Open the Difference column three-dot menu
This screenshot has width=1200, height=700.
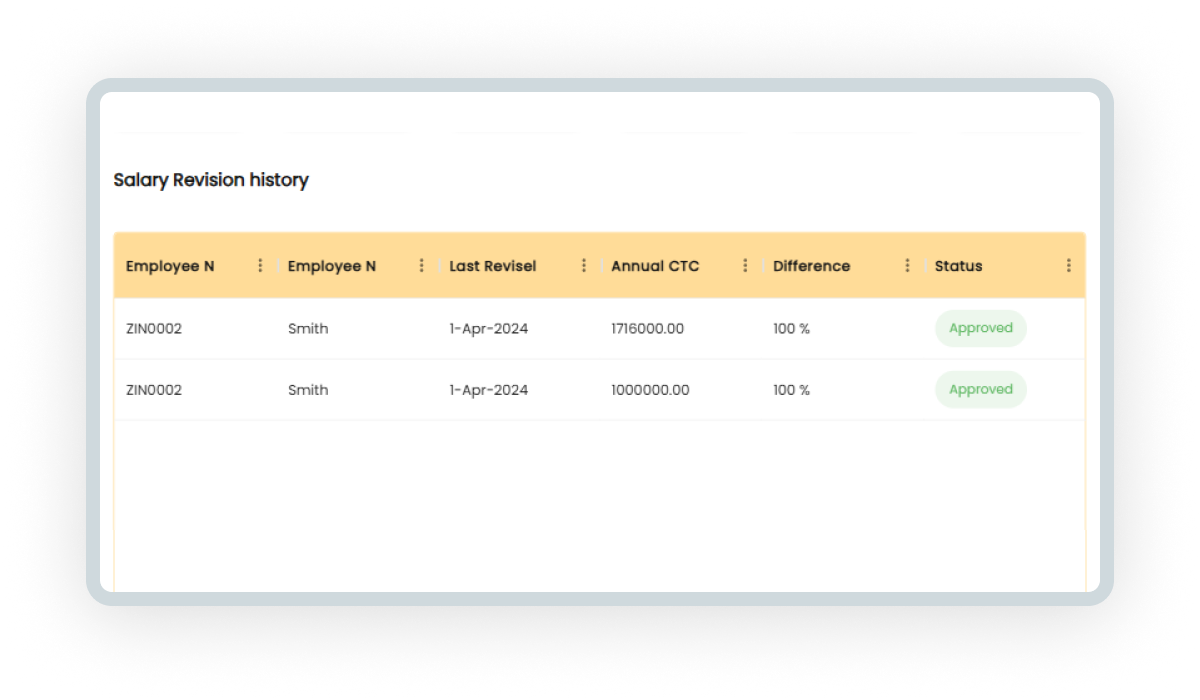click(907, 266)
